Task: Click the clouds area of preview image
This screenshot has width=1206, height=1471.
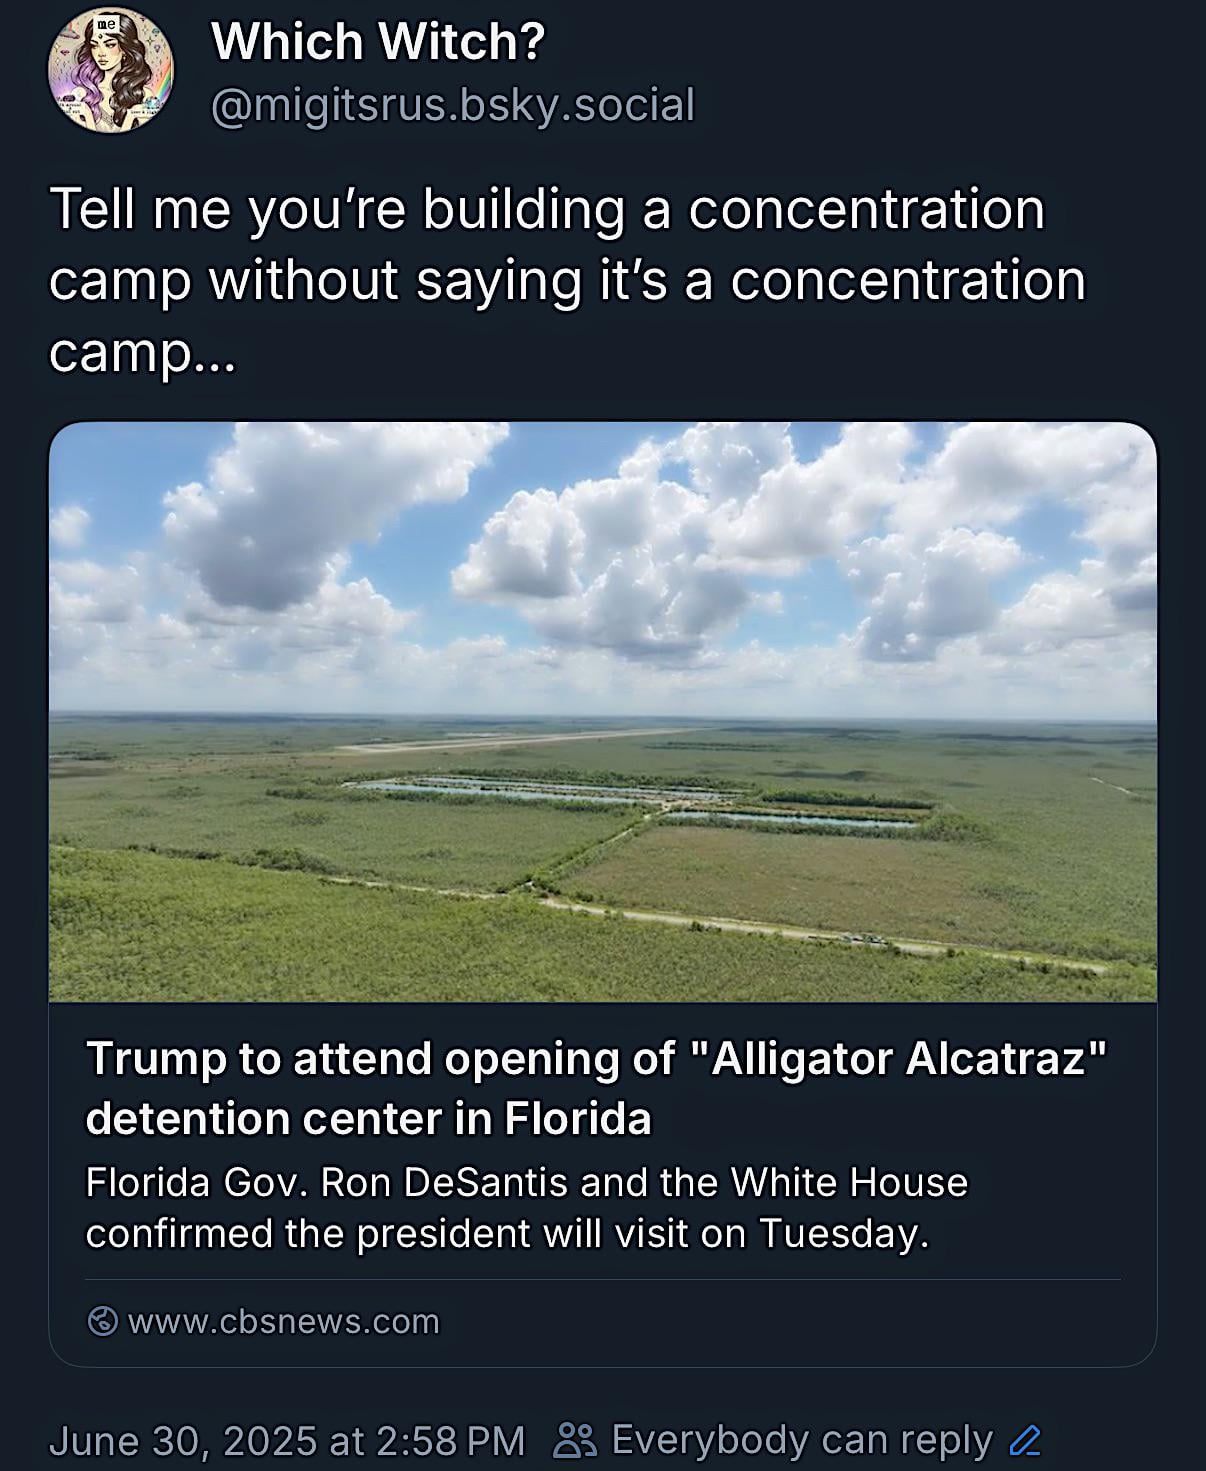Action: [x=603, y=560]
